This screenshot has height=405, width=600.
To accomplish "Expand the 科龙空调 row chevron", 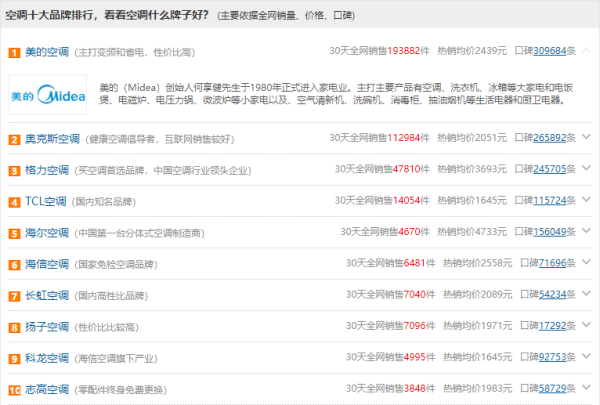I will (586, 356).
